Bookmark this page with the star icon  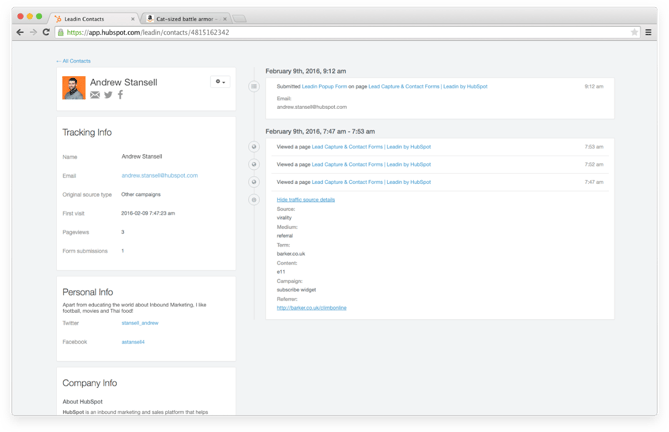(634, 32)
